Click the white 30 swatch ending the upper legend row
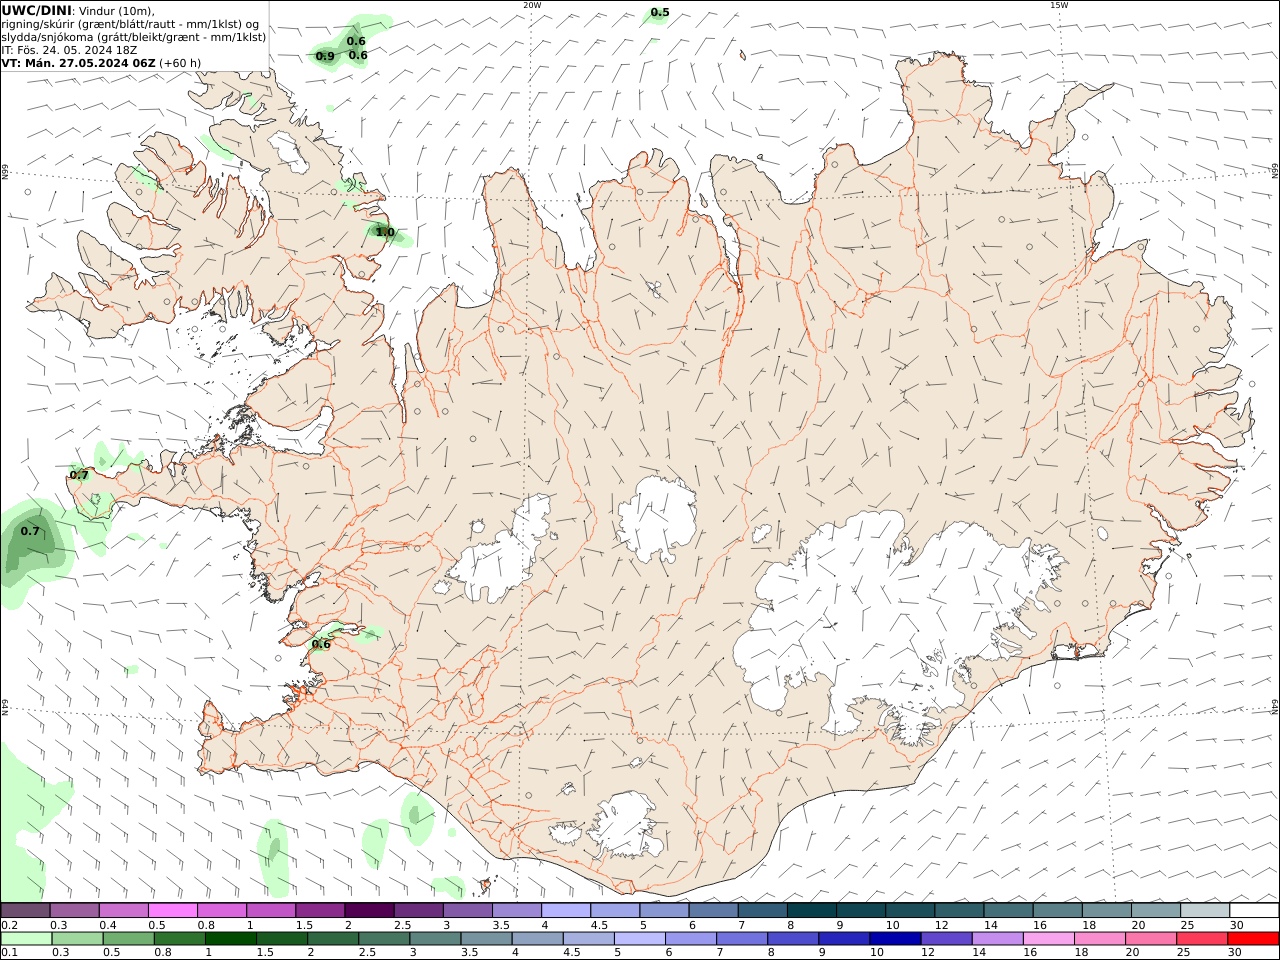 coord(1254,910)
